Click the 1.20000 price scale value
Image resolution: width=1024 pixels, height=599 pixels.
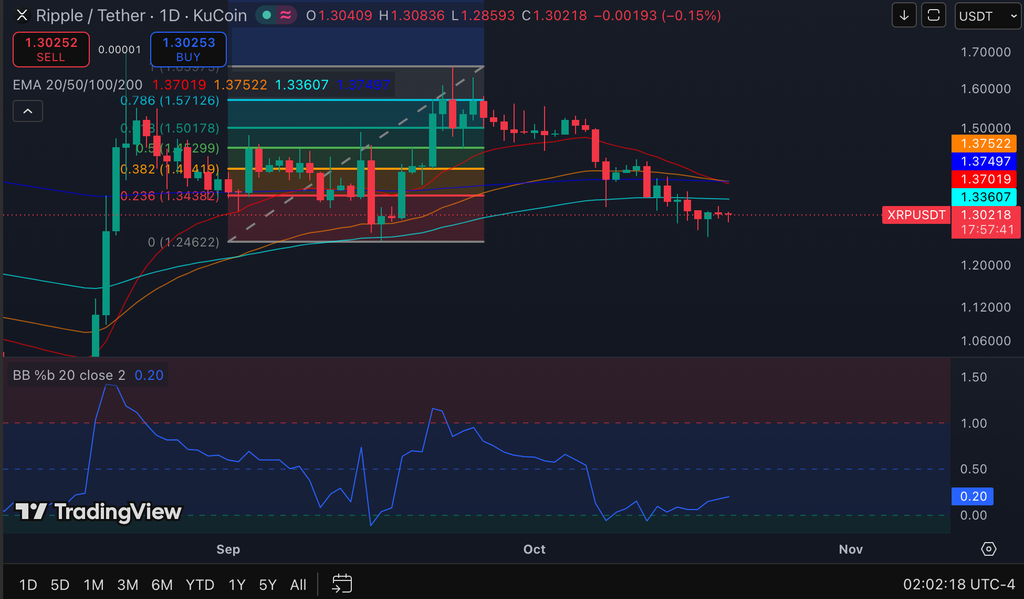tap(985, 265)
